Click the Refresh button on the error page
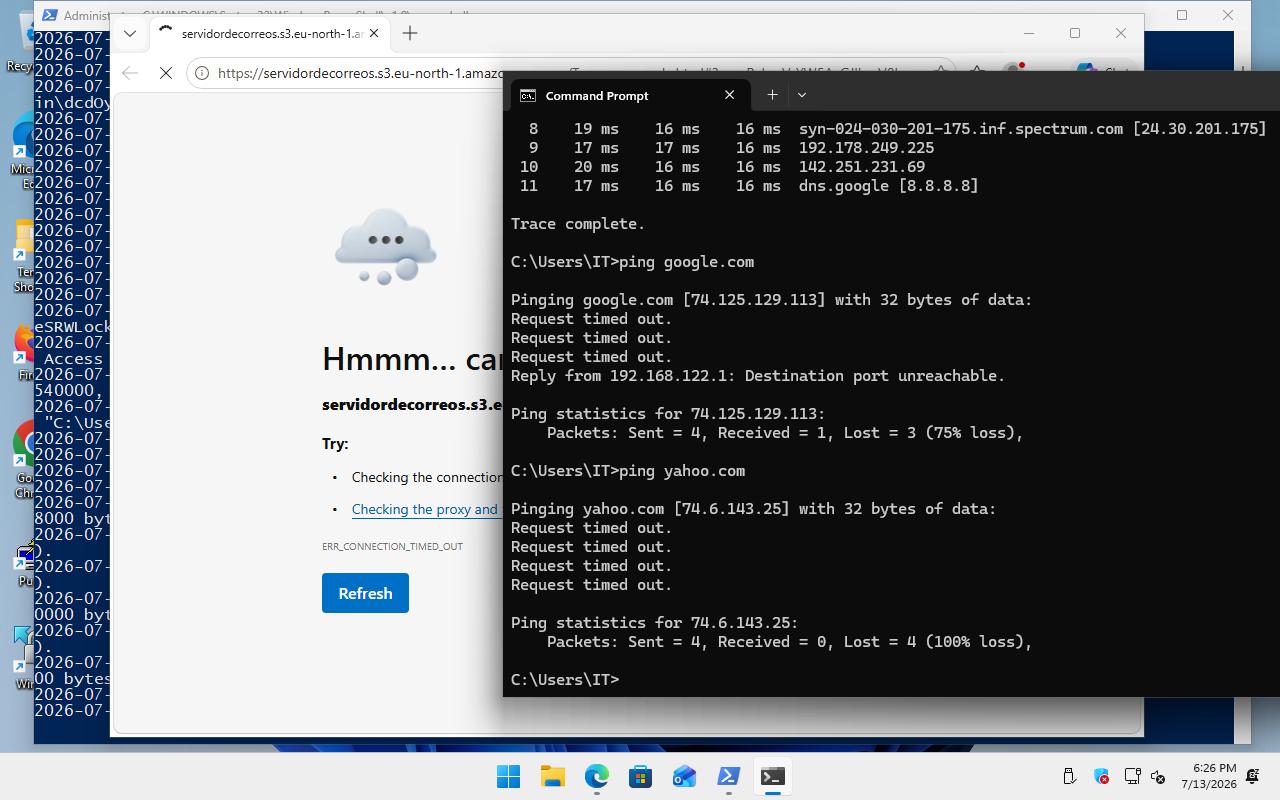The image size is (1280, 800). click(365, 593)
